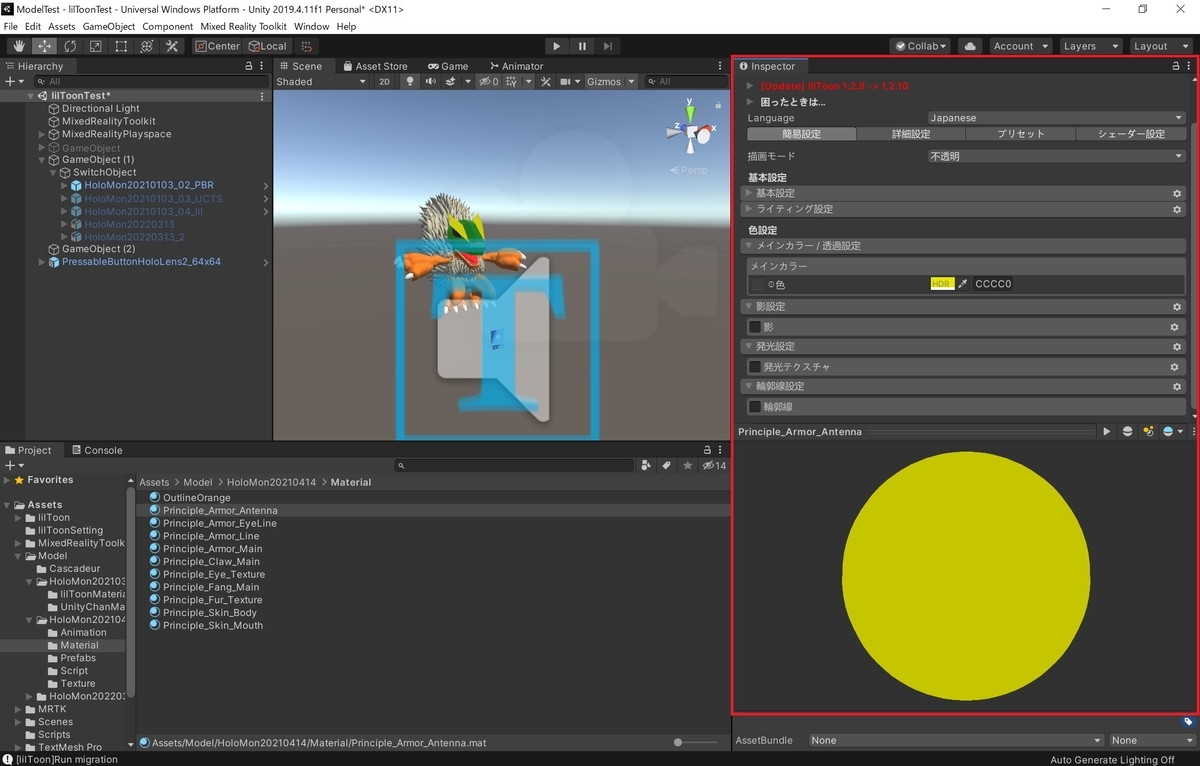Start Play mode
The width and height of the screenshot is (1200, 766).
pyautogui.click(x=556, y=46)
